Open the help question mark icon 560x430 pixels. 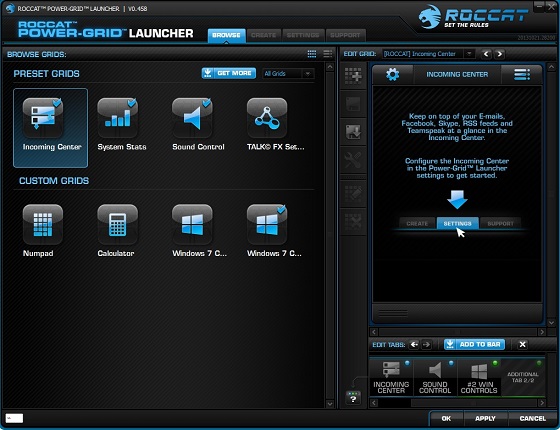pos(353,398)
